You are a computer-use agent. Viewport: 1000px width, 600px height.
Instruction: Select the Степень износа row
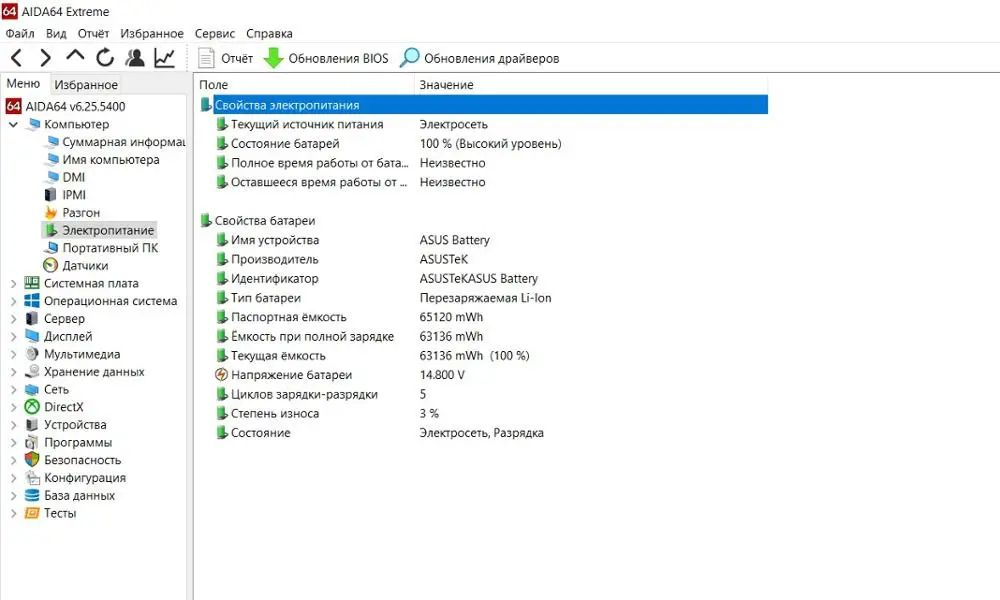(x=483, y=413)
